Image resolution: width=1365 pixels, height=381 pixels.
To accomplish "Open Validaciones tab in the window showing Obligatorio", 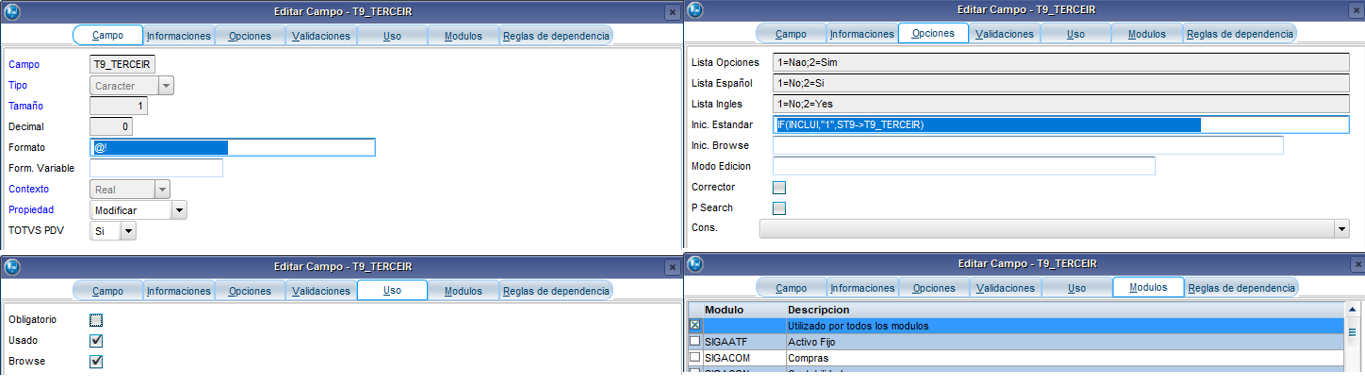I will pos(321,291).
